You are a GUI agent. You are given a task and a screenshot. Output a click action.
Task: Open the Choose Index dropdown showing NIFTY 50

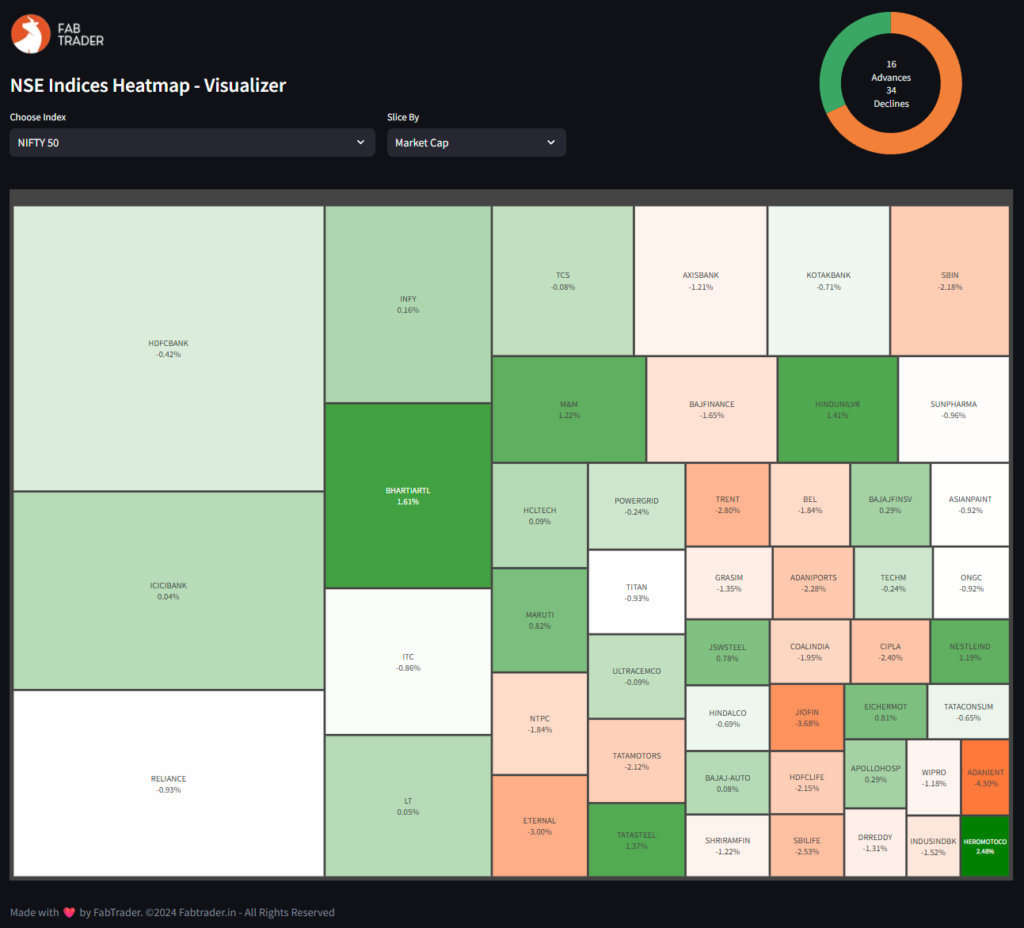192,142
